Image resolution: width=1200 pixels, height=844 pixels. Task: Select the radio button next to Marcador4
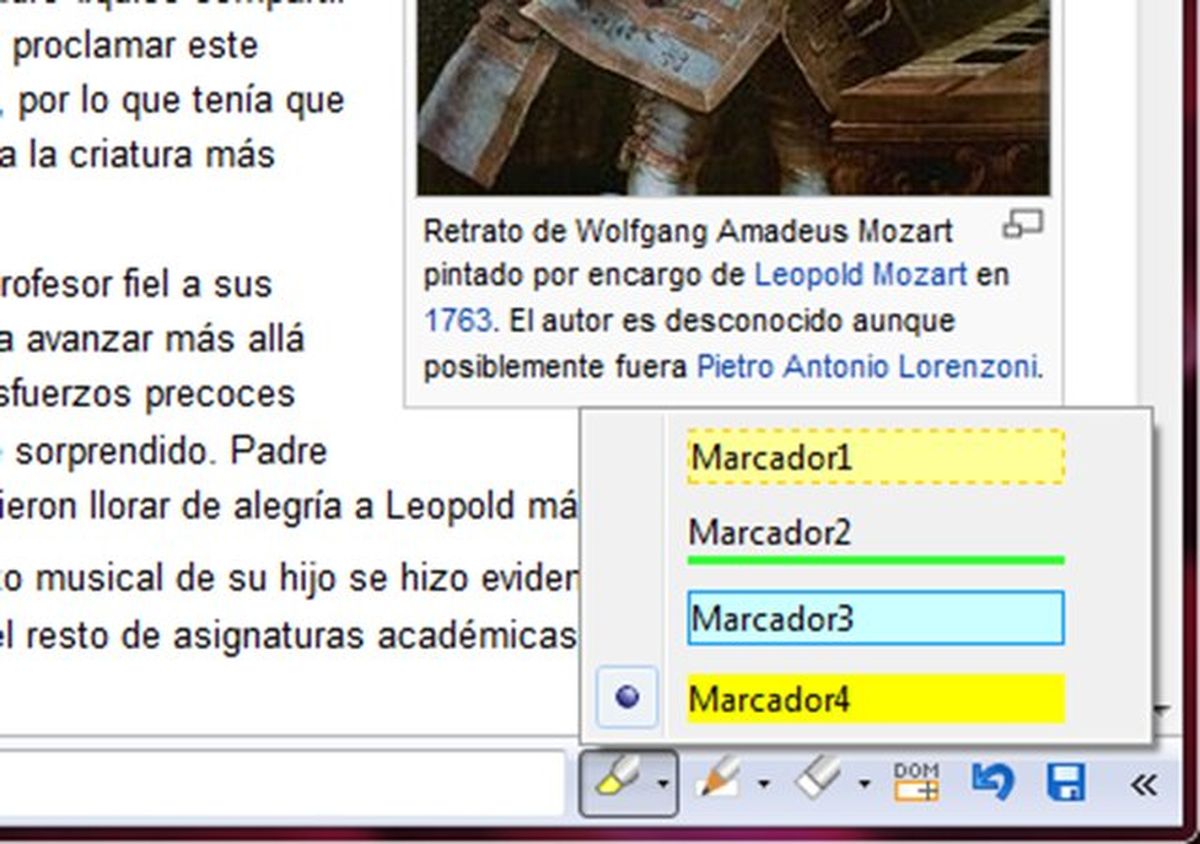click(626, 695)
